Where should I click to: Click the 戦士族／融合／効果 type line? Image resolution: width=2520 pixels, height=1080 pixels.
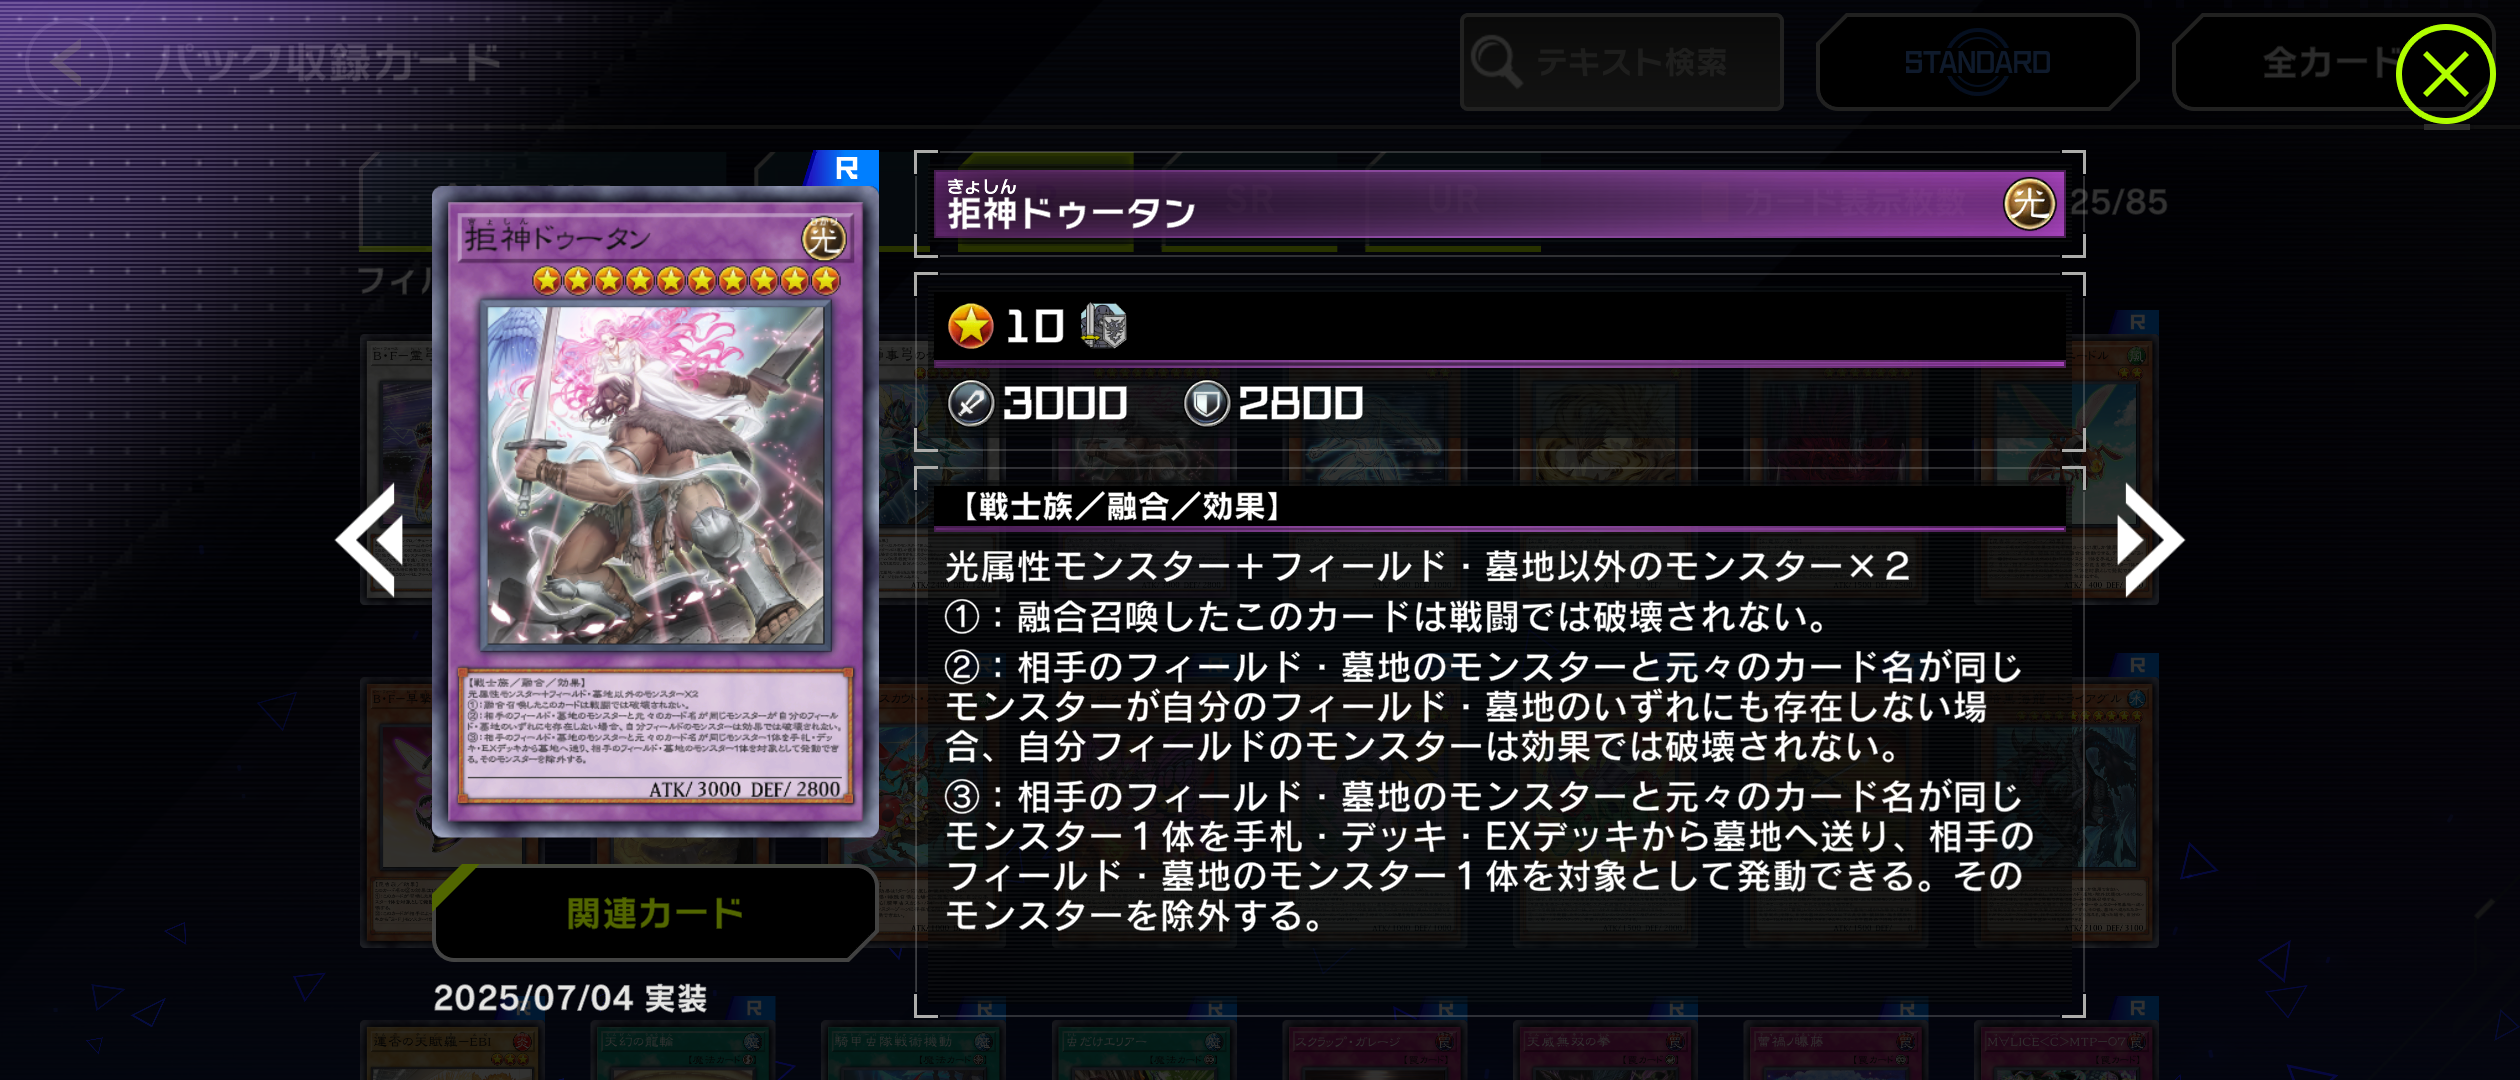click(1120, 507)
